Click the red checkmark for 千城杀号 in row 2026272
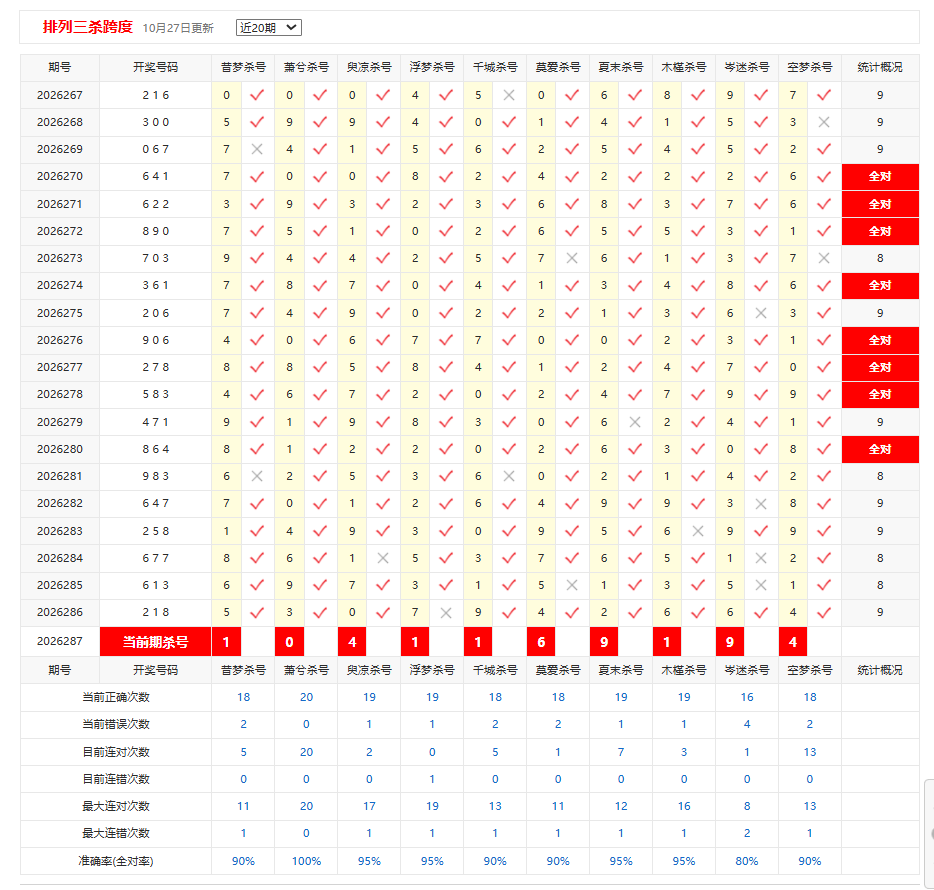The width and height of the screenshot is (934, 890). [x=509, y=231]
